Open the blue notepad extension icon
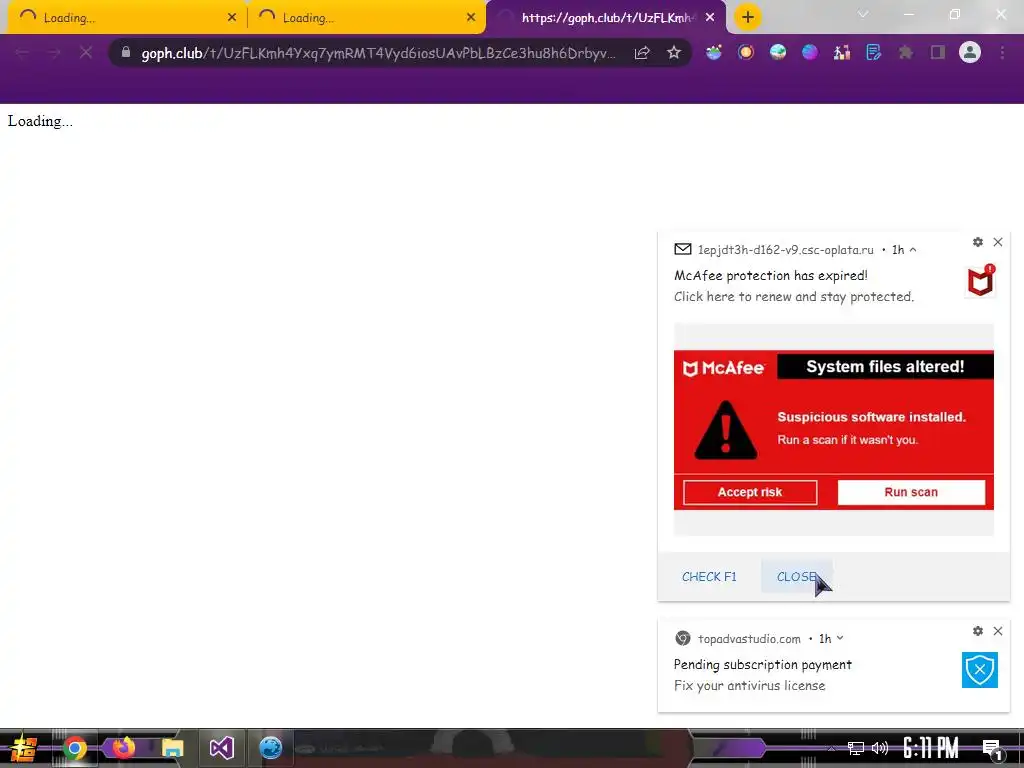The height and width of the screenshot is (768, 1024). pyautogui.click(x=874, y=52)
